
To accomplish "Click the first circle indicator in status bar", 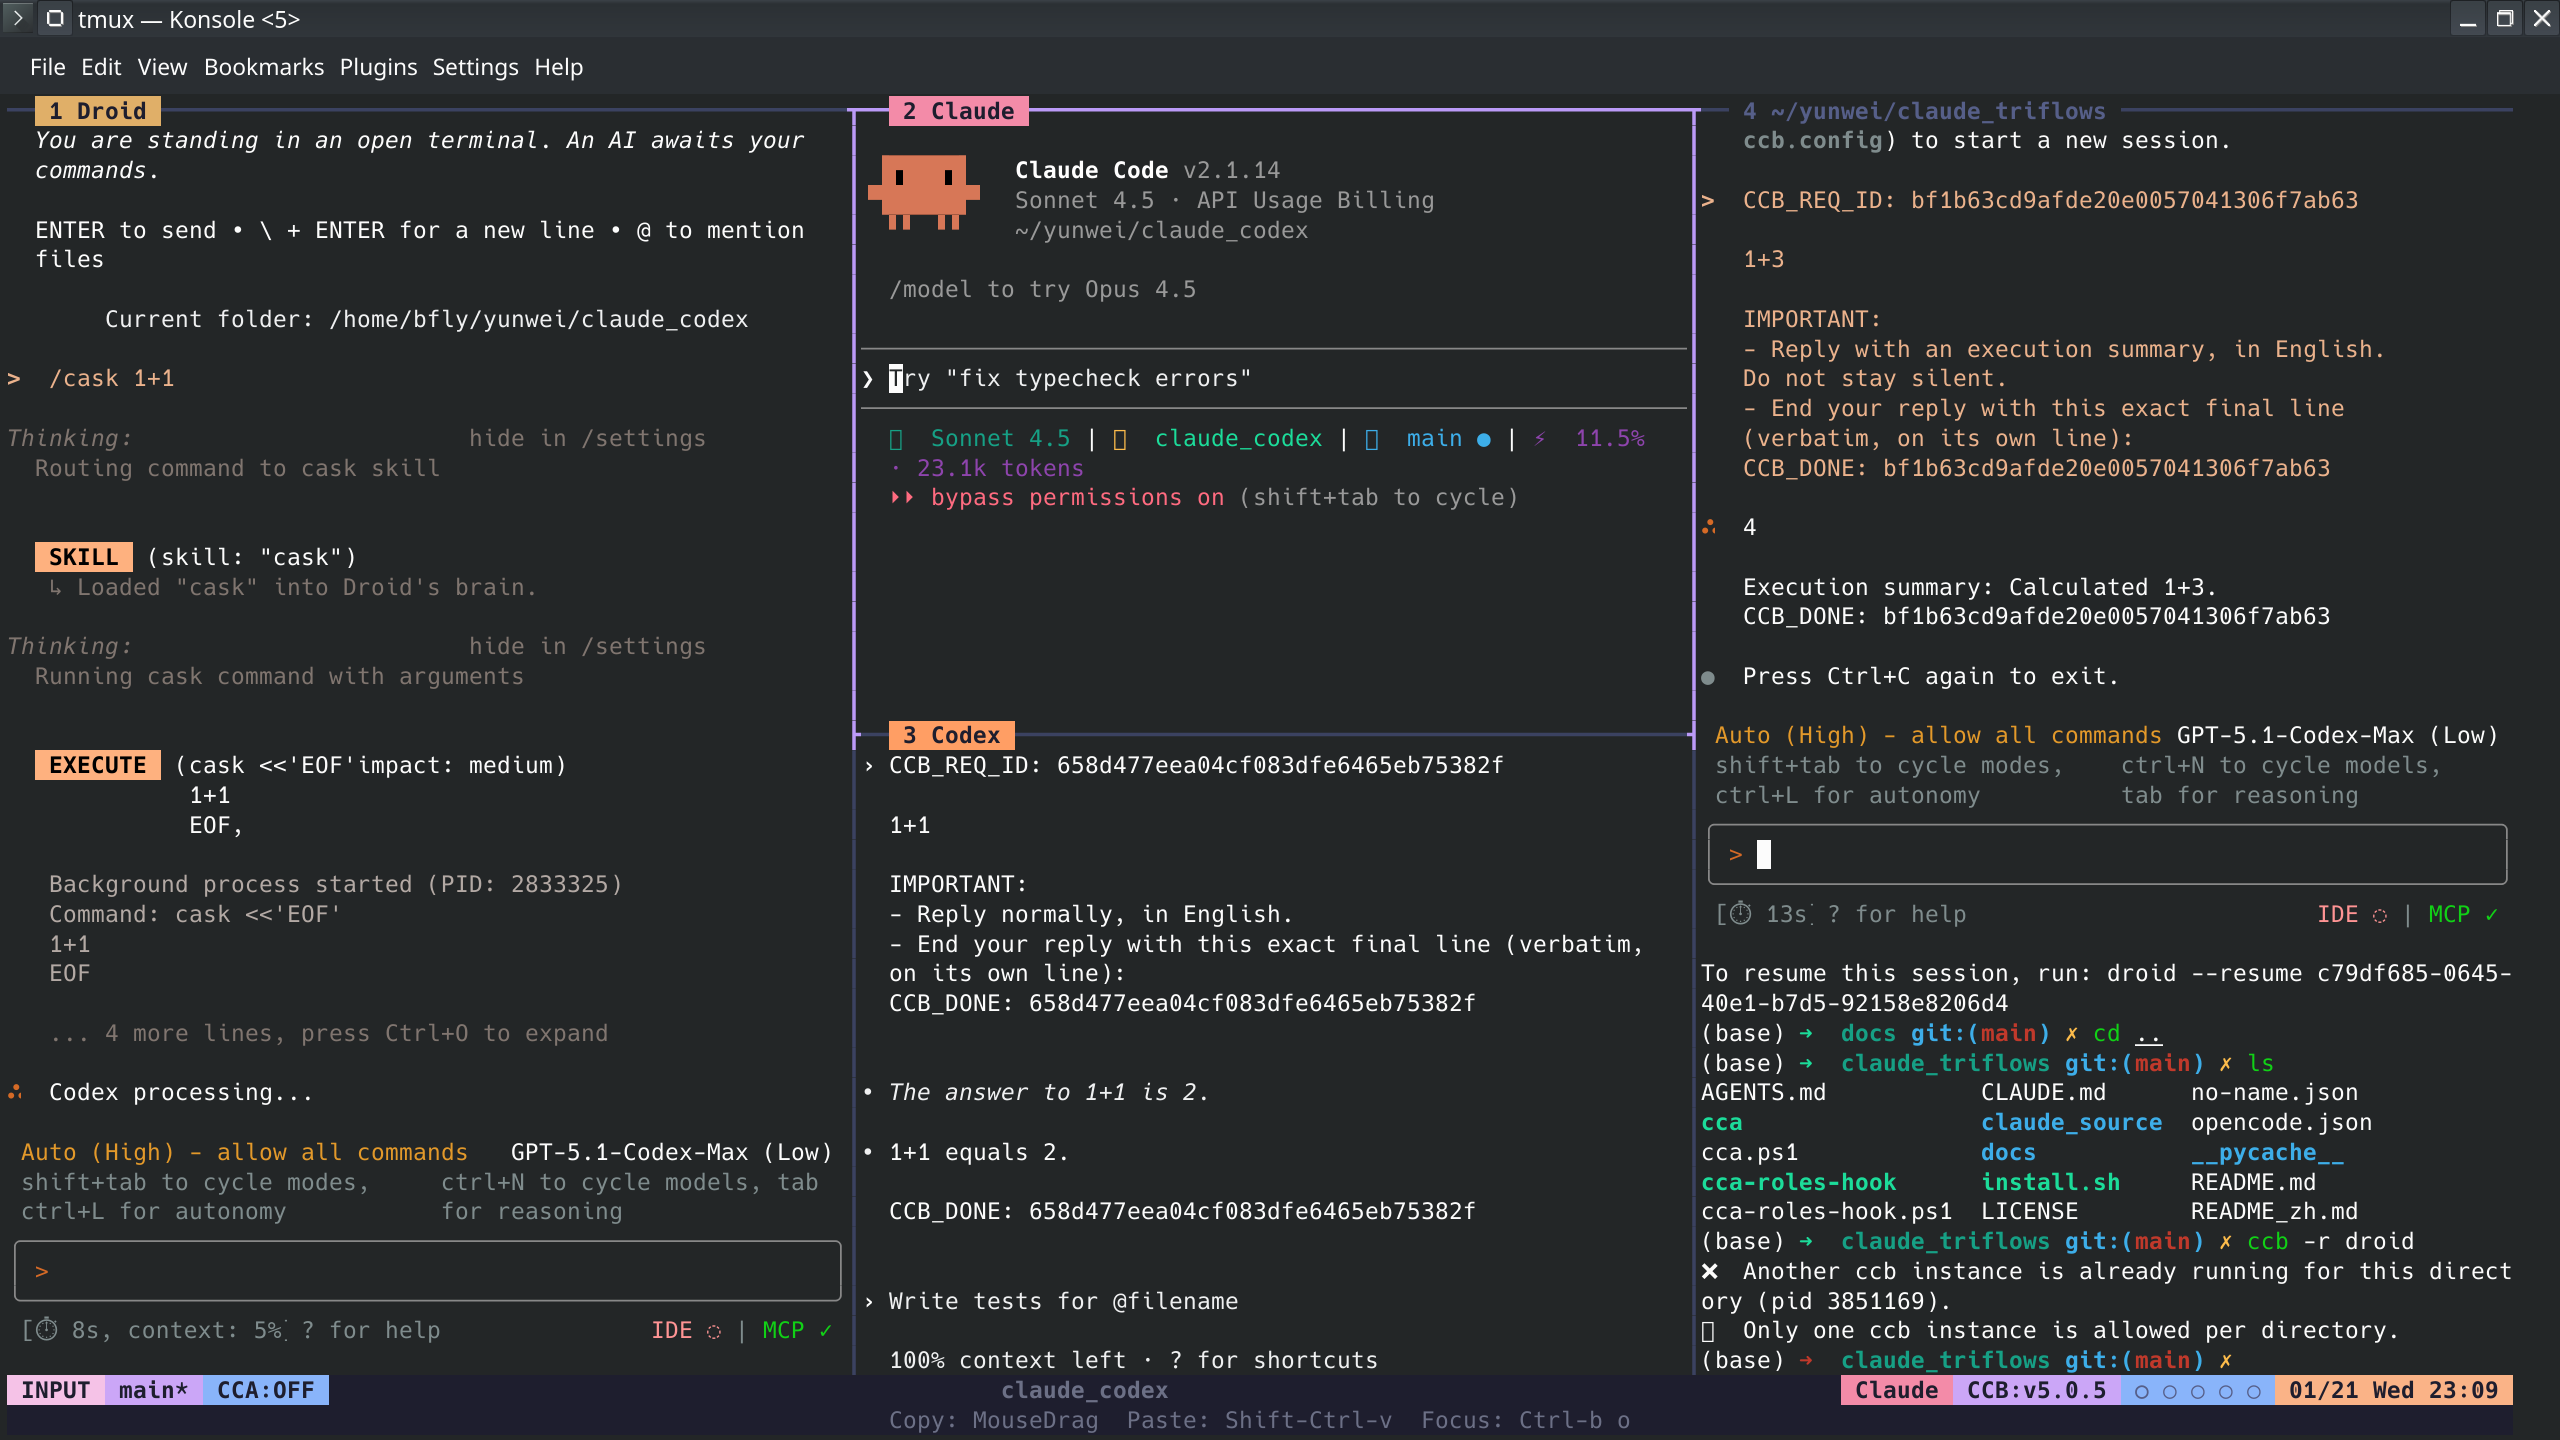I will click(2141, 1391).
